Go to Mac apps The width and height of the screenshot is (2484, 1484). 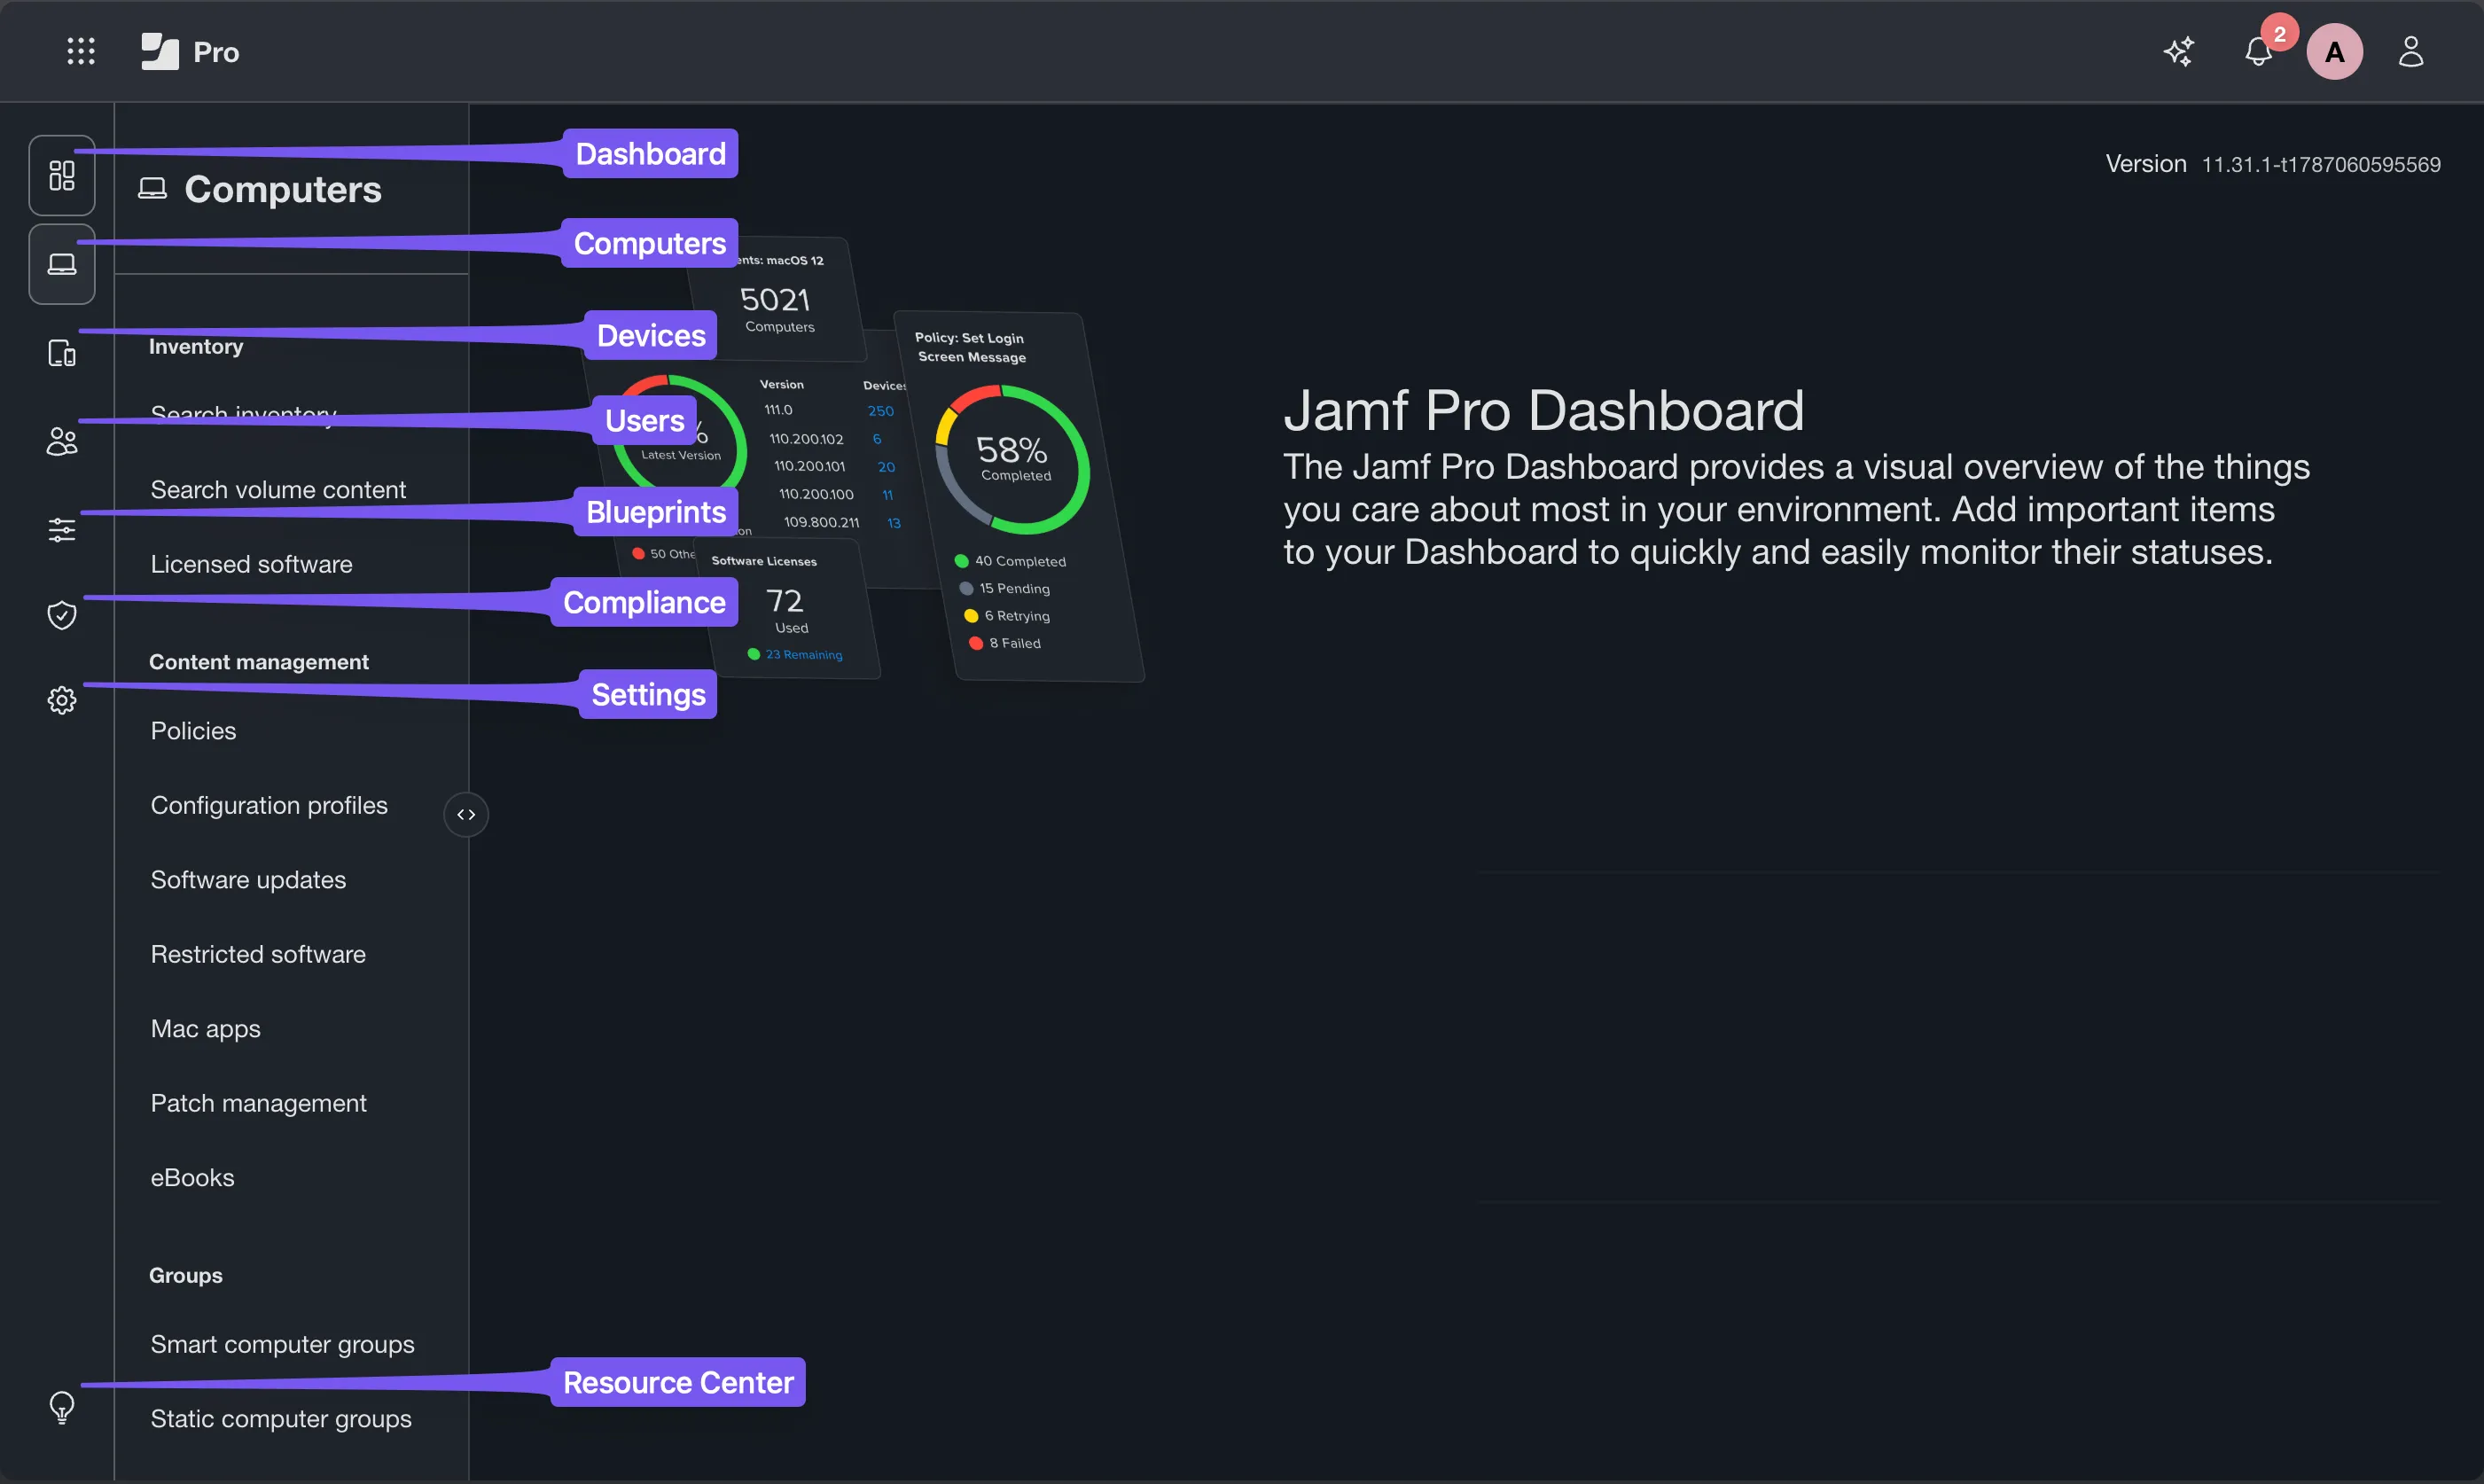[205, 1029]
